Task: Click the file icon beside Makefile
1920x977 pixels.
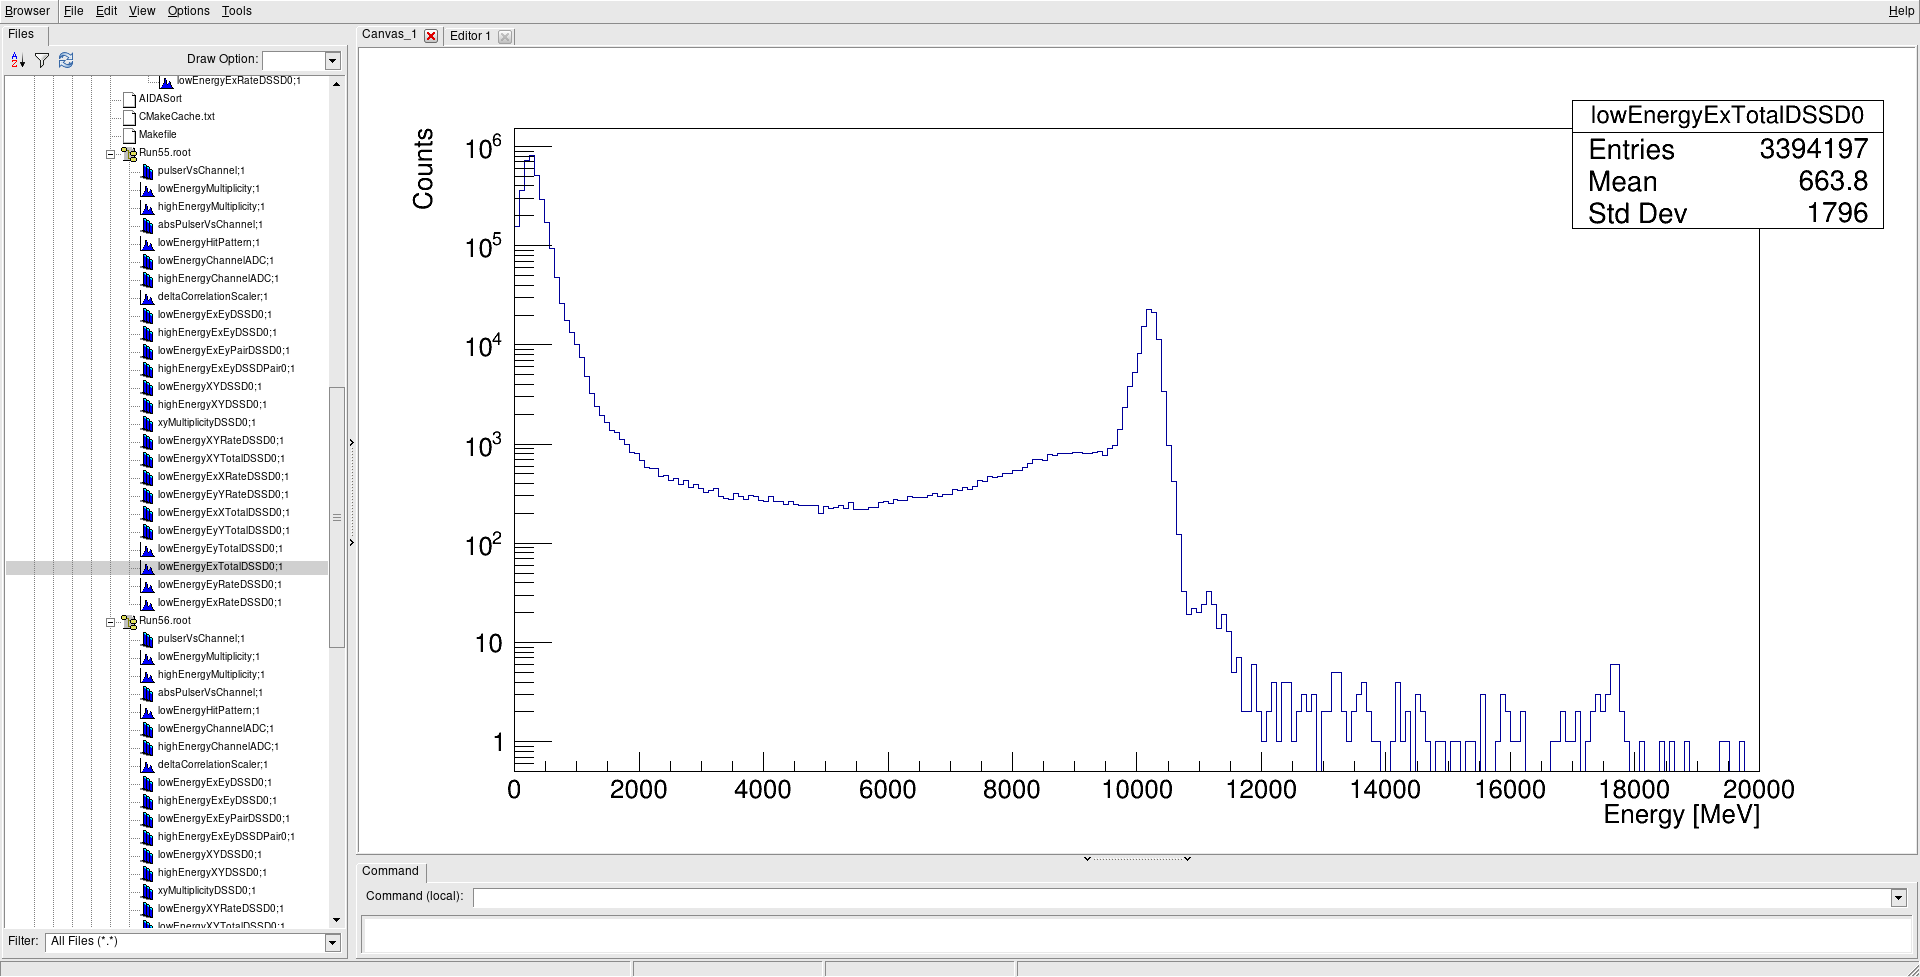Action: (x=129, y=135)
